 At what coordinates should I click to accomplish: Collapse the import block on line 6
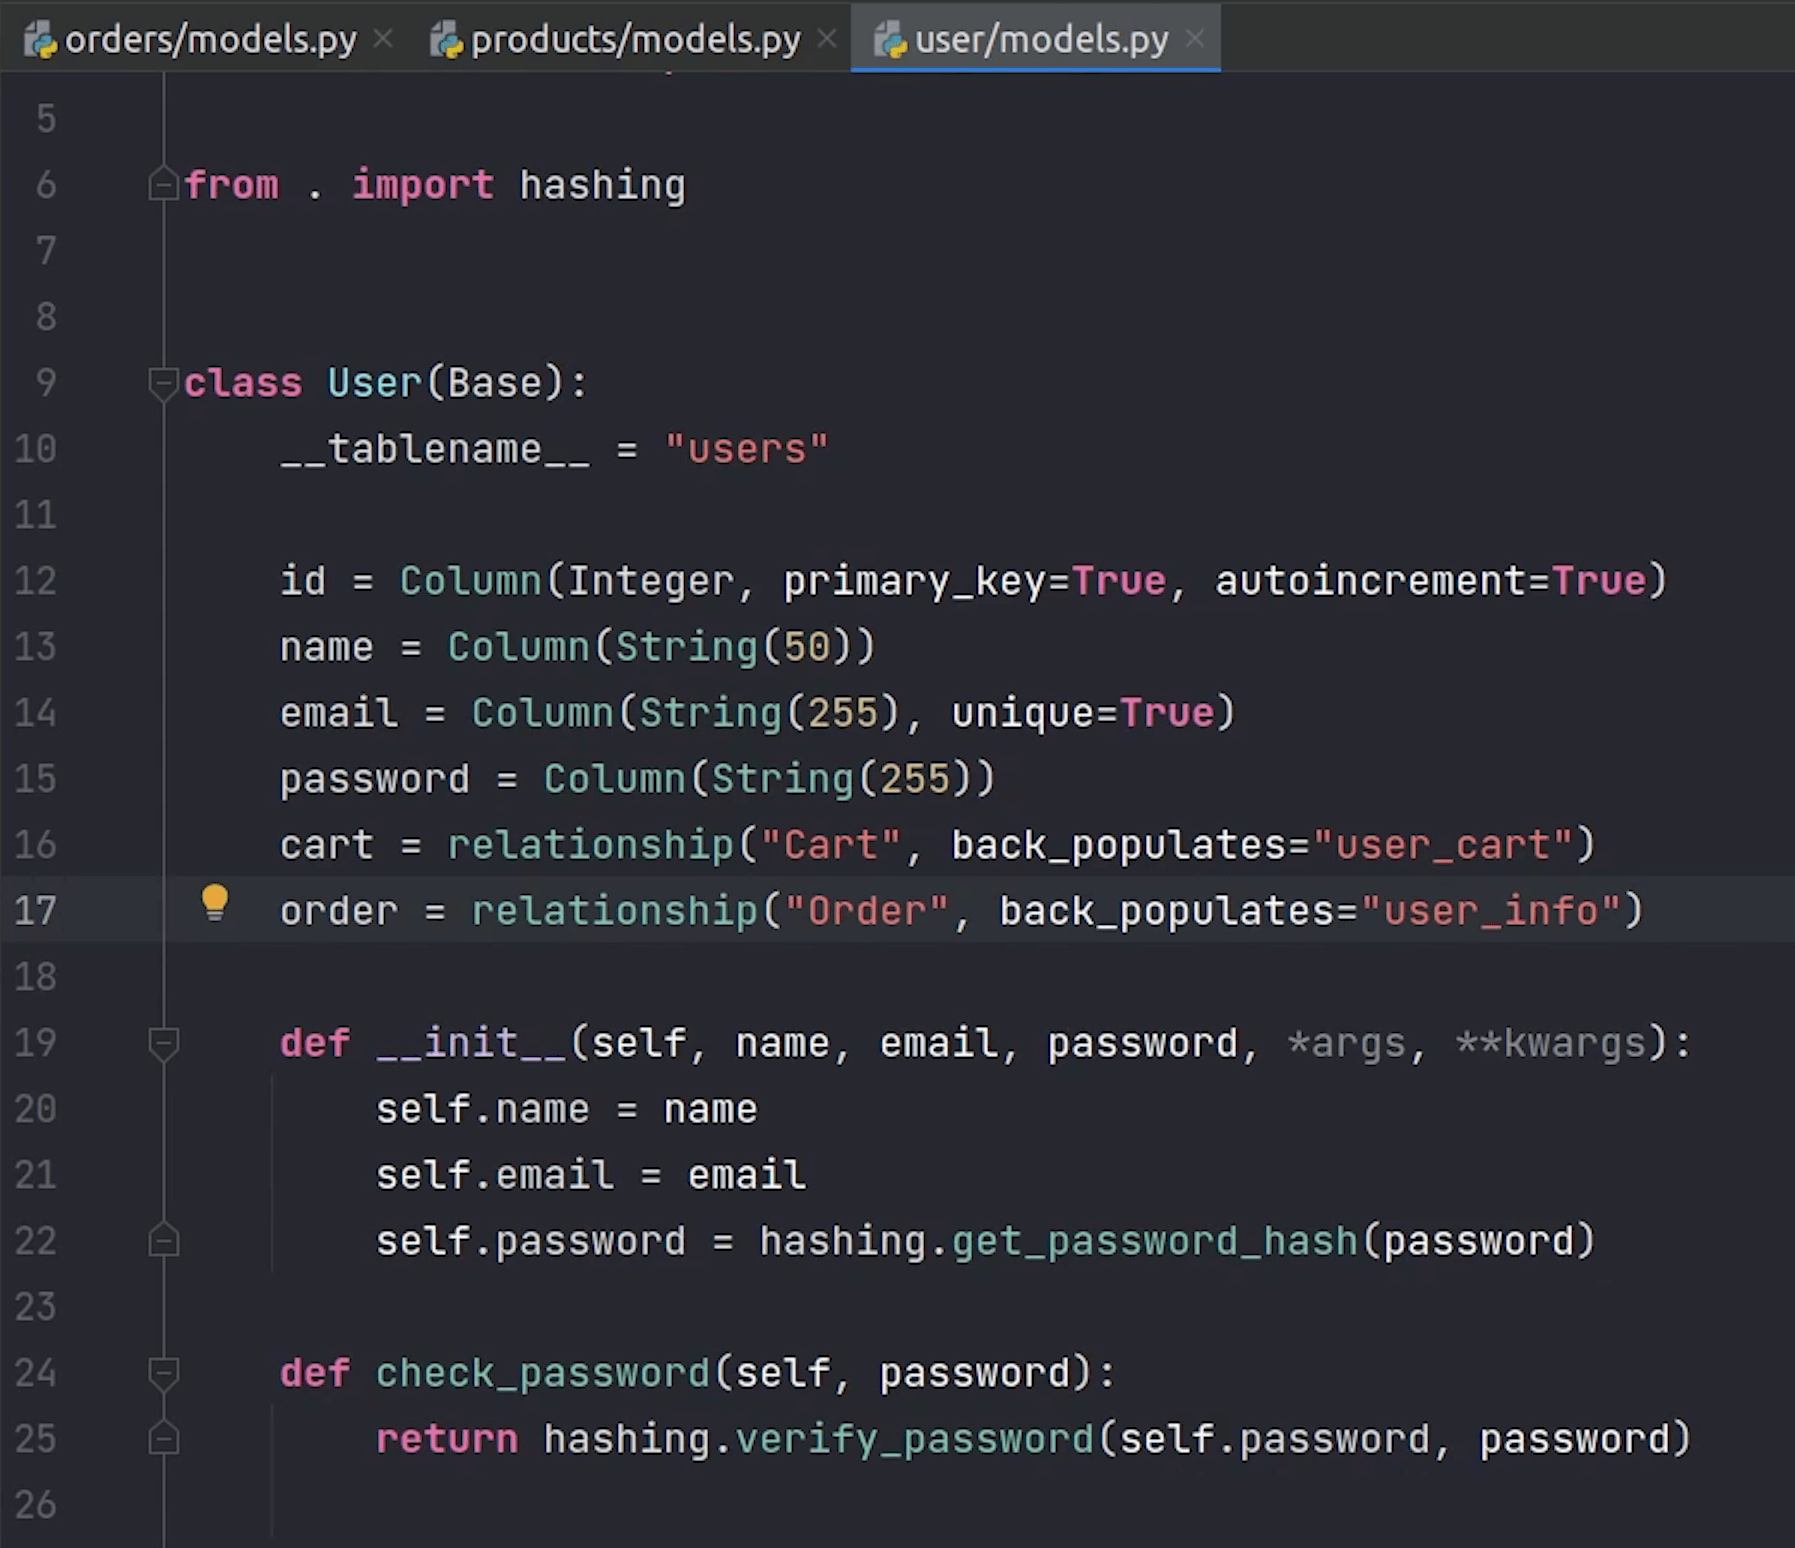(x=163, y=185)
